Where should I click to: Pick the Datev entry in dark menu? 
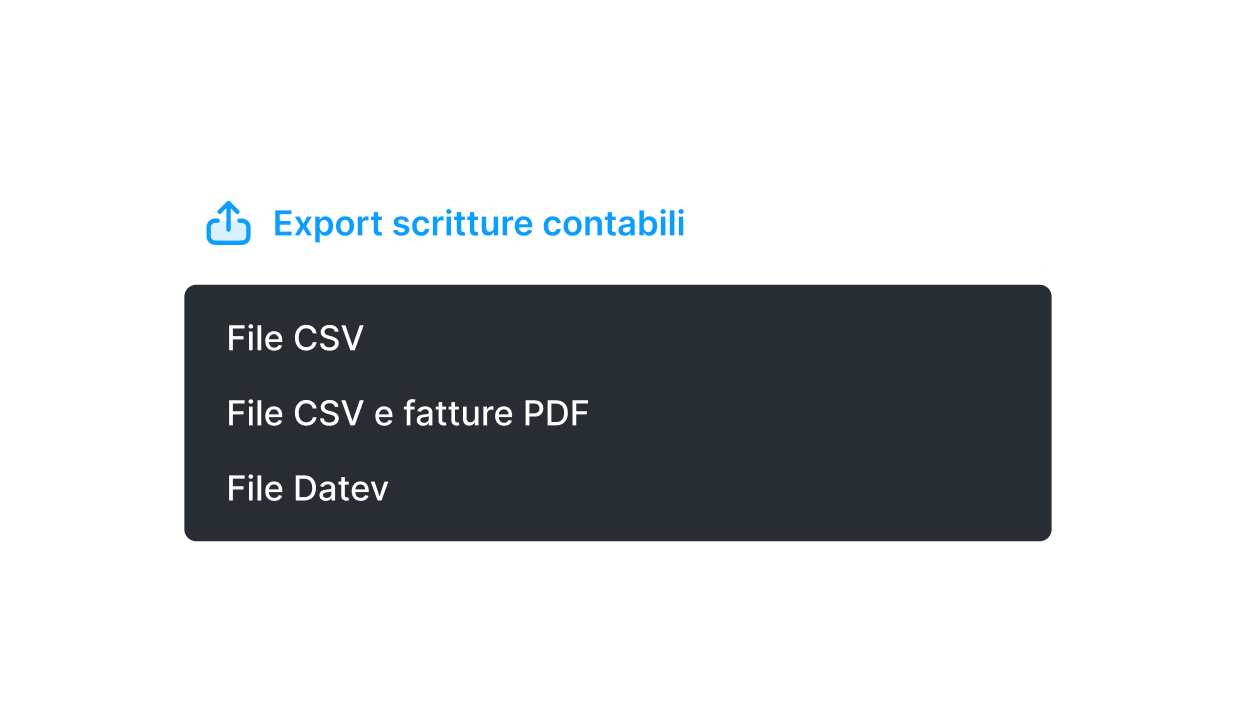click(x=618, y=489)
